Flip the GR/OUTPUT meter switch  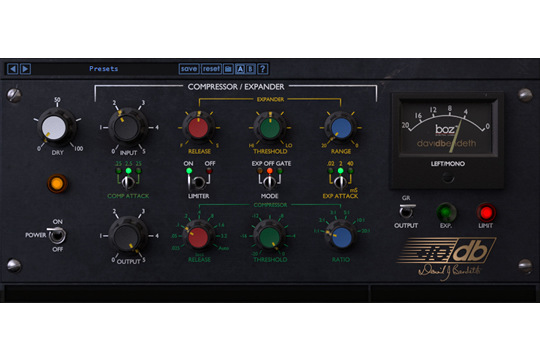[x=406, y=211]
